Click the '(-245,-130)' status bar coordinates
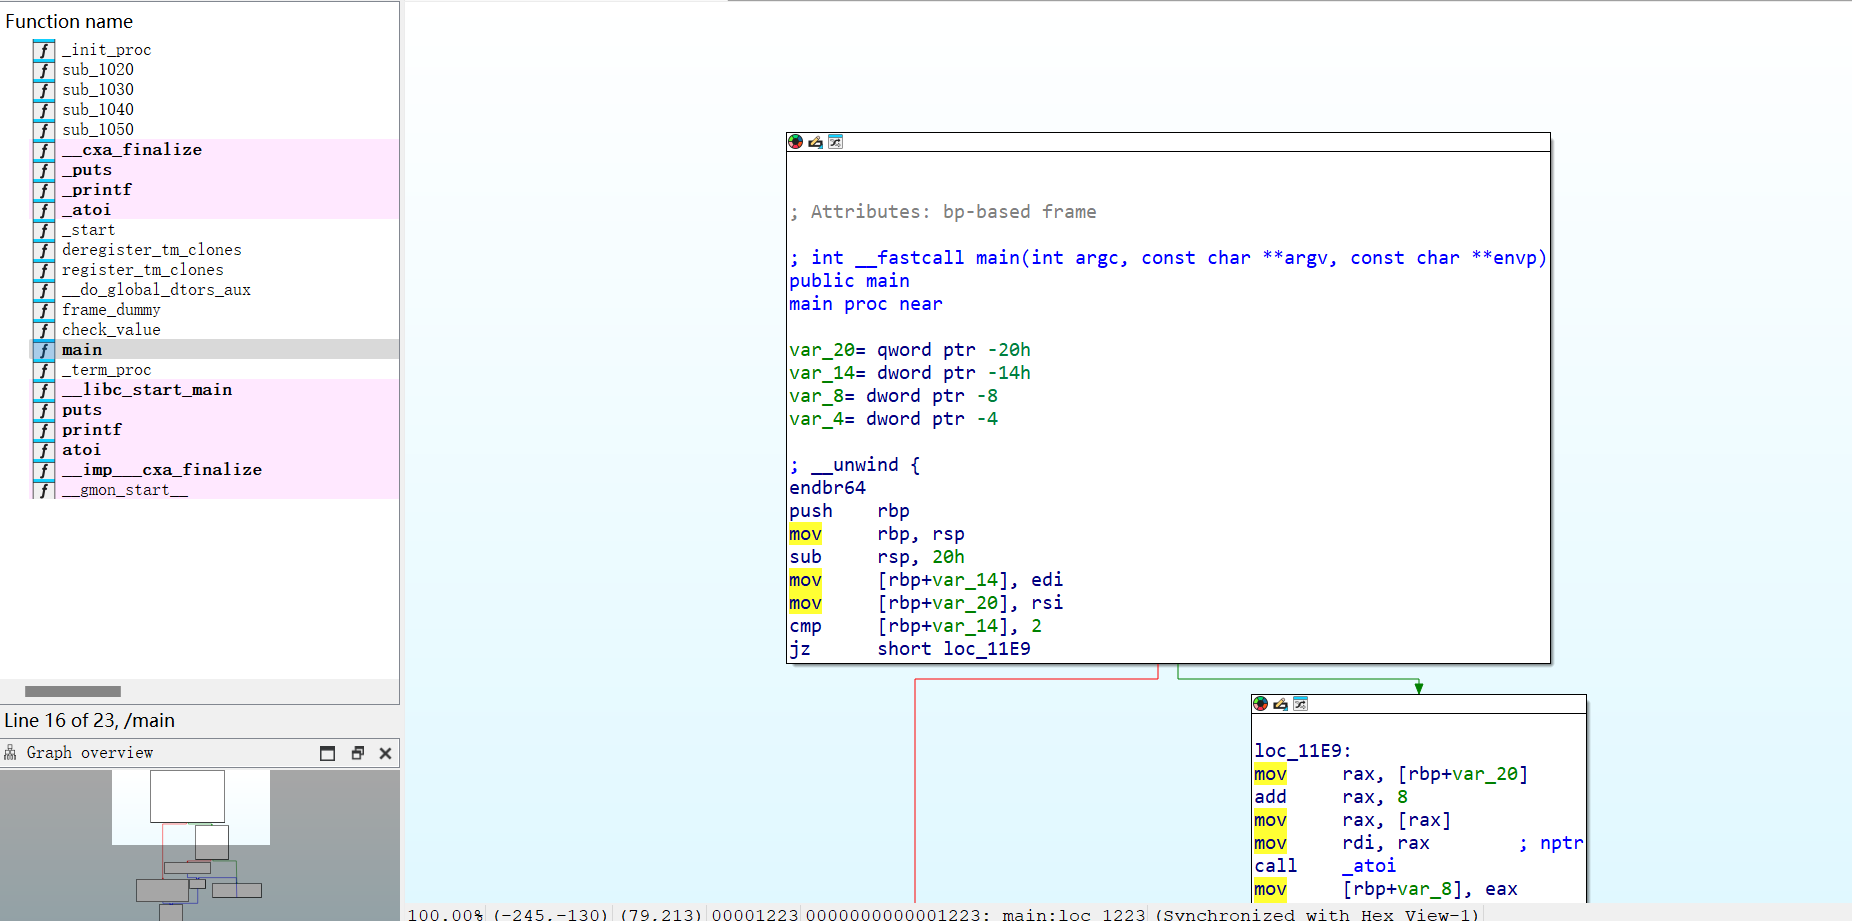This screenshot has height=921, width=1852. [551, 914]
